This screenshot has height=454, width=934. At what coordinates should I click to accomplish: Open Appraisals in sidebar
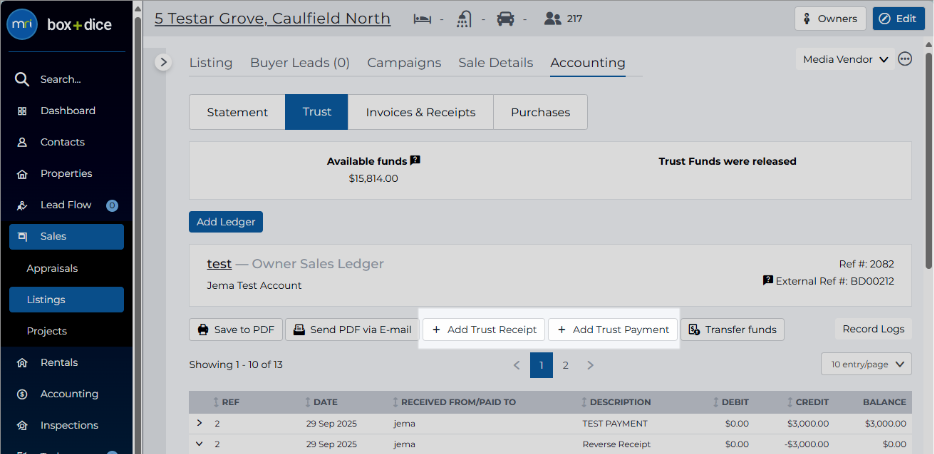coord(52,268)
